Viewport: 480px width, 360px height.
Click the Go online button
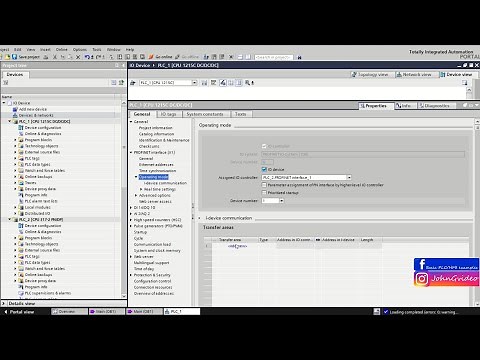click(x=160, y=57)
